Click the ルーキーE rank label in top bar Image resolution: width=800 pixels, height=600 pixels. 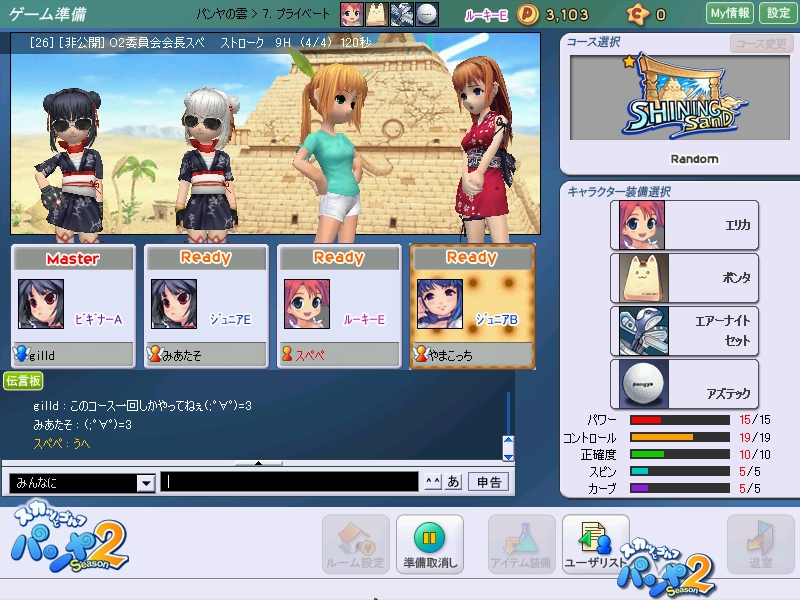tap(486, 16)
